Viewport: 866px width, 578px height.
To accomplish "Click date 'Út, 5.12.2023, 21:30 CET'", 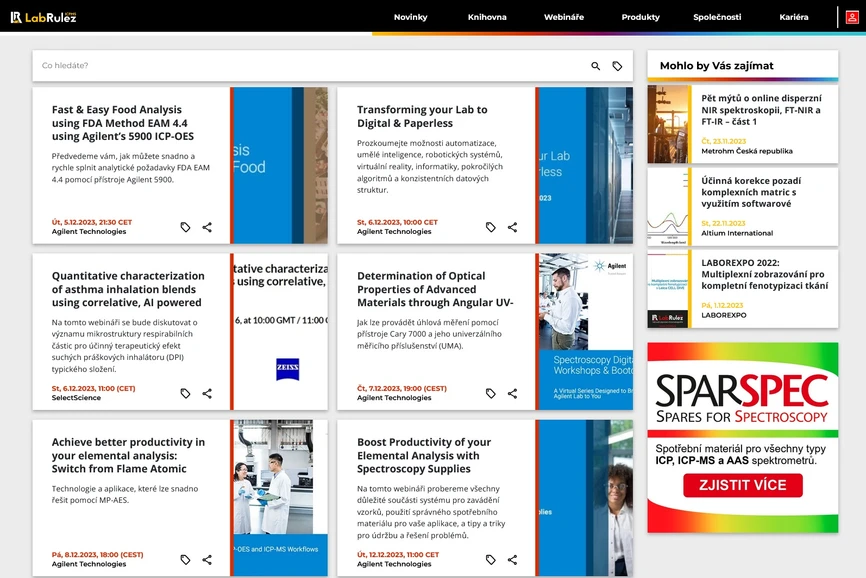I will 92,222.
